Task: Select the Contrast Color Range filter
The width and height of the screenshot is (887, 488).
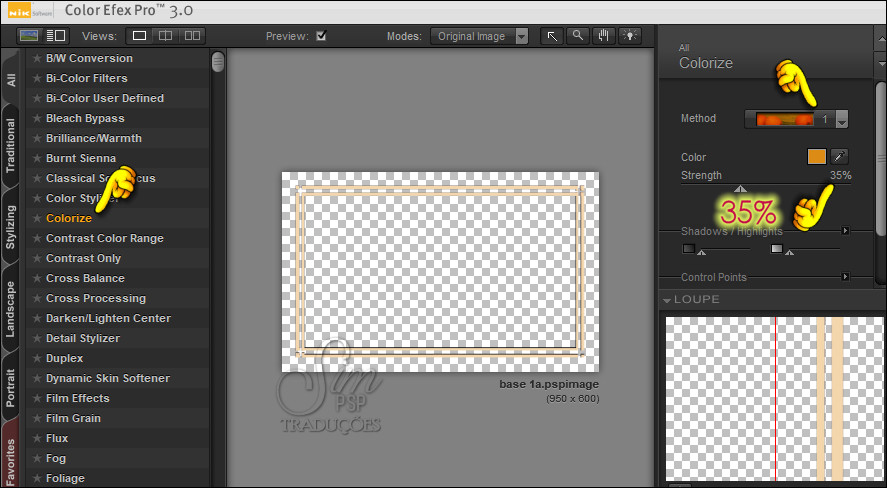Action: coord(105,238)
